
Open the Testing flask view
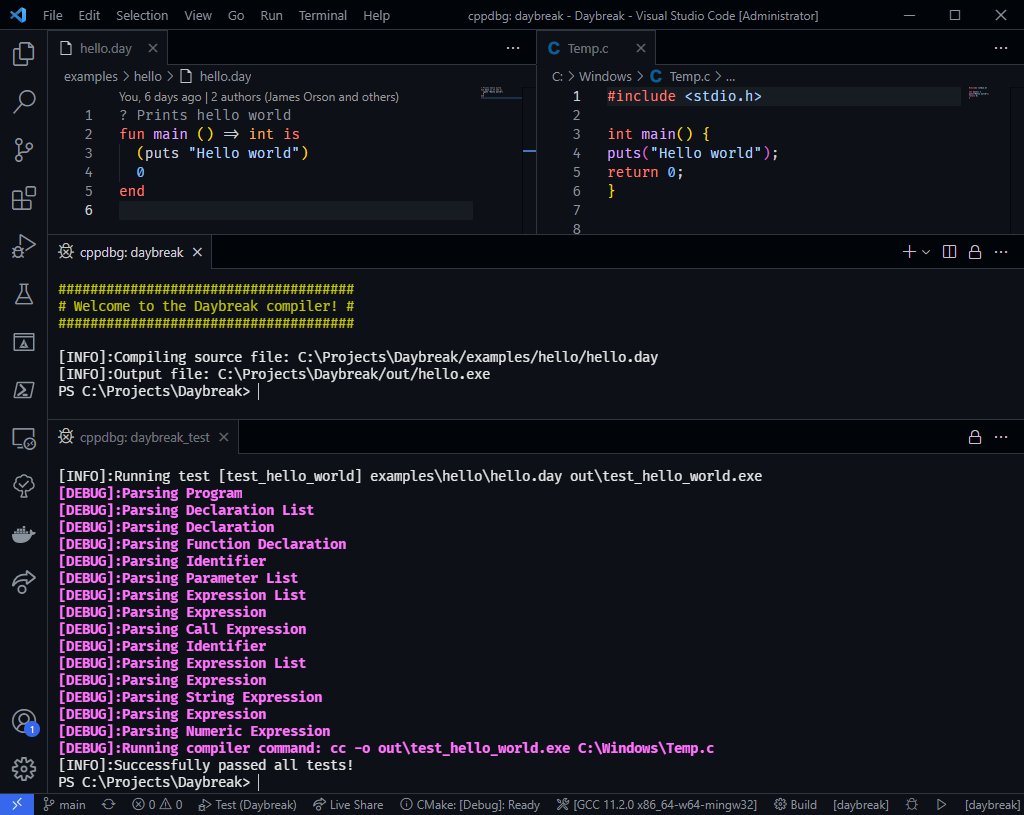coord(24,295)
